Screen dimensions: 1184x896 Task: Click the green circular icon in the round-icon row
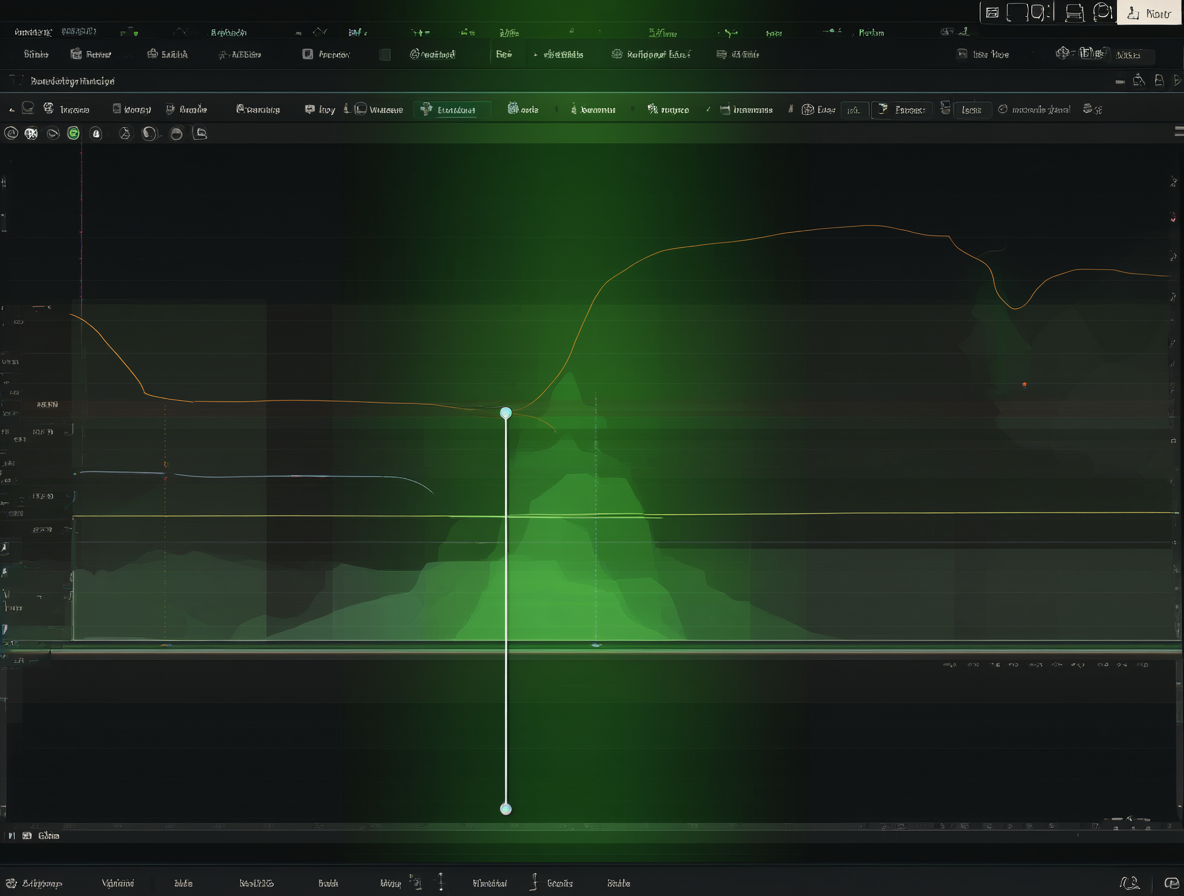click(x=73, y=134)
